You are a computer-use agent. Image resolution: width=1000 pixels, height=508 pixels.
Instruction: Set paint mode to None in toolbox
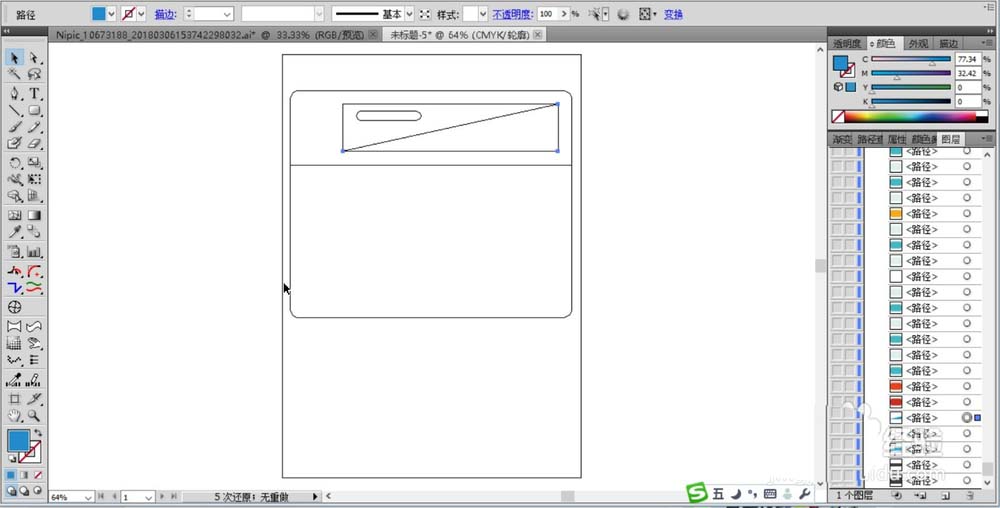pos(38,475)
